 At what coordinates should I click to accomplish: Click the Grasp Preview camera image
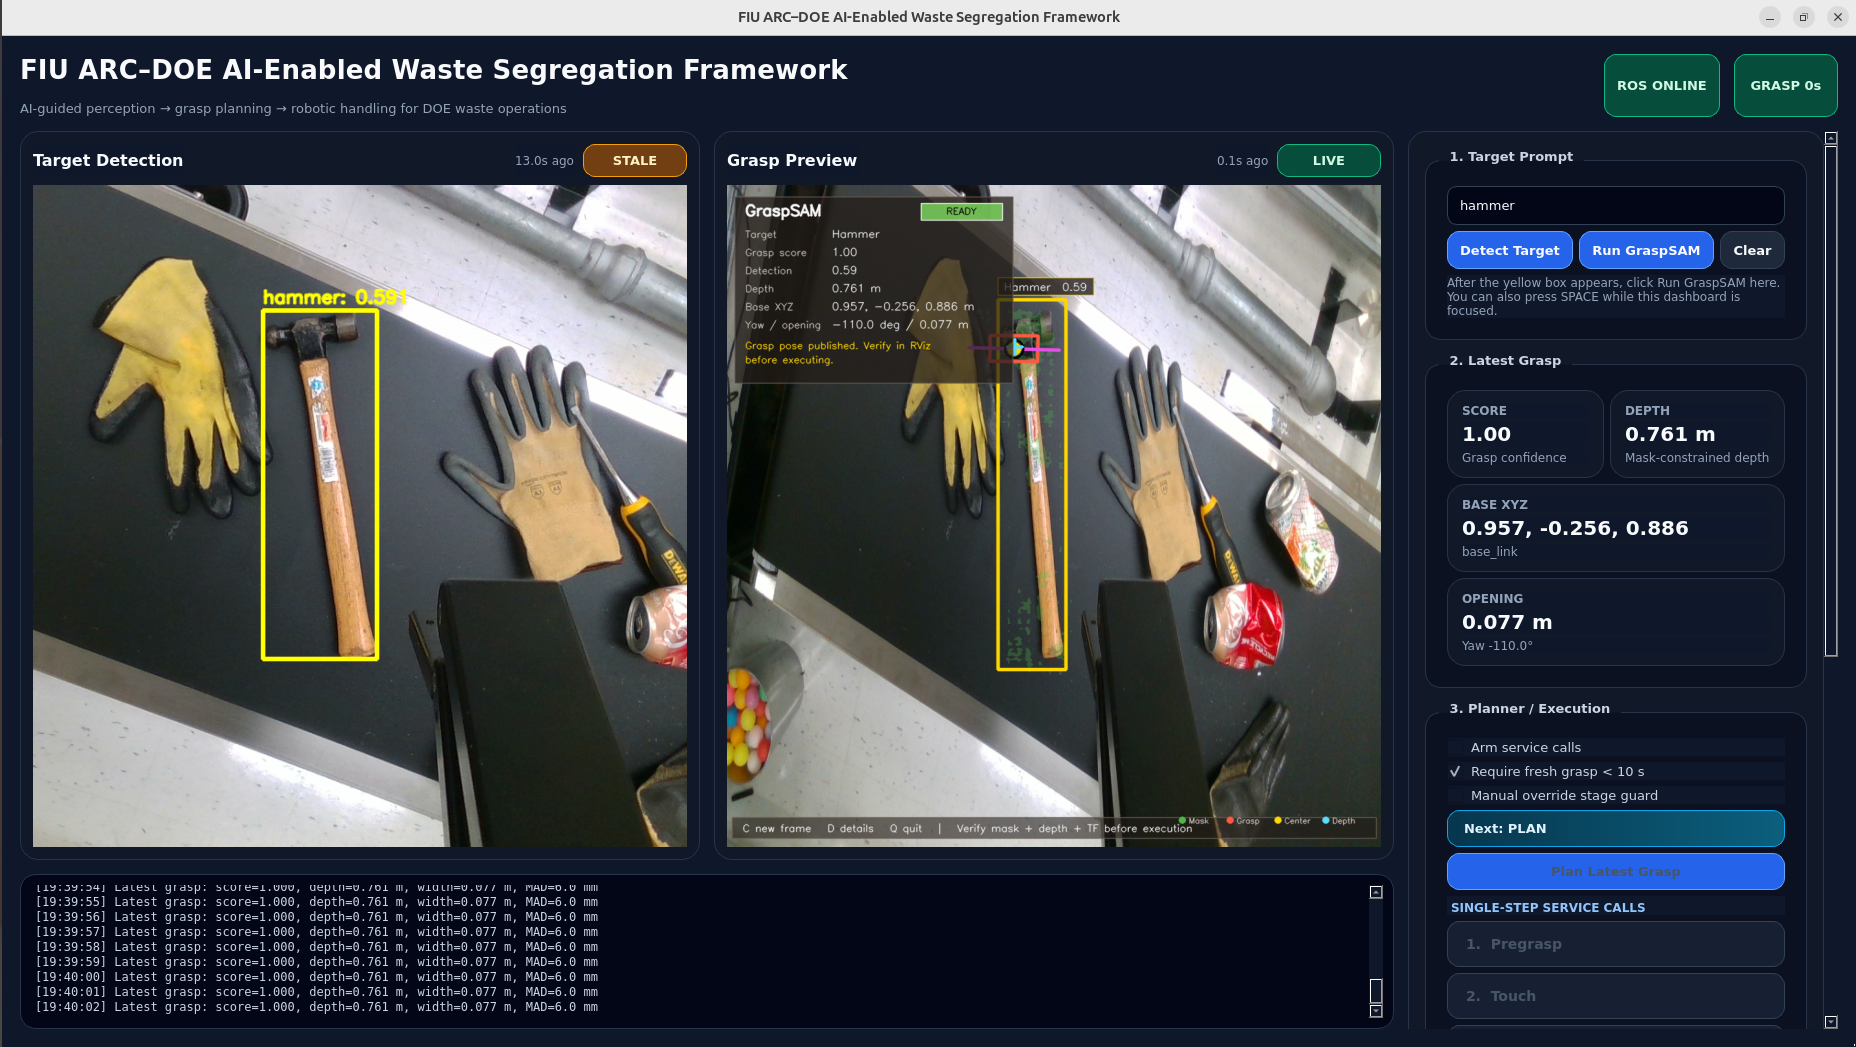[1054, 516]
